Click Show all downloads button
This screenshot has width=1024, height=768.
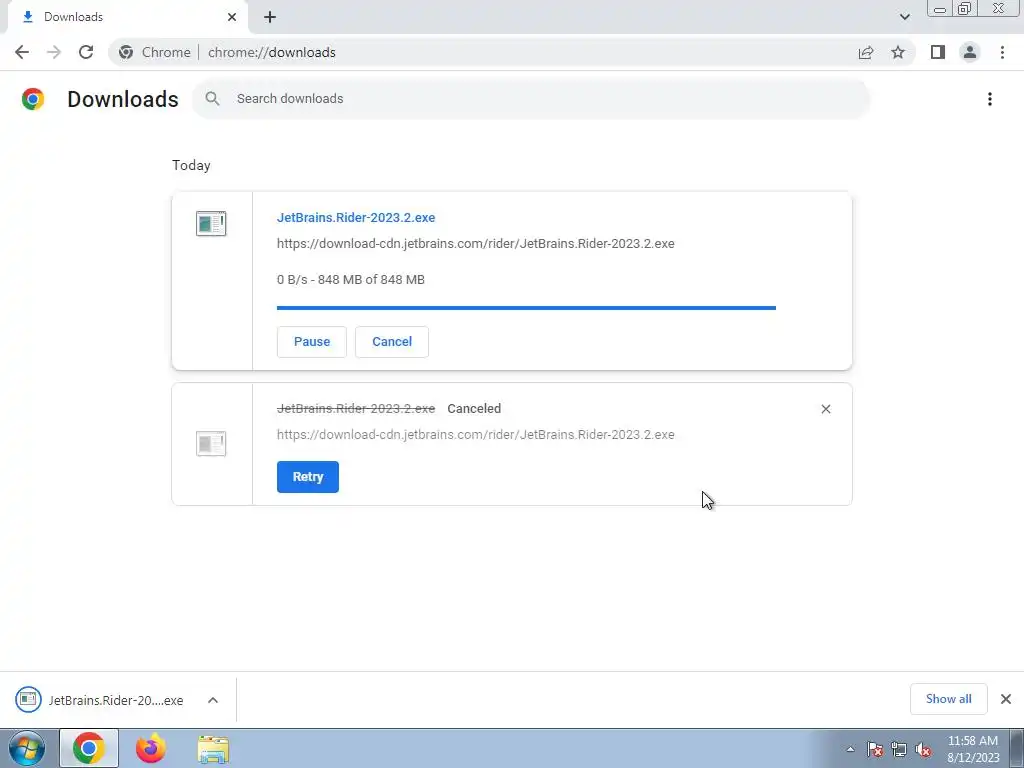[x=948, y=699]
